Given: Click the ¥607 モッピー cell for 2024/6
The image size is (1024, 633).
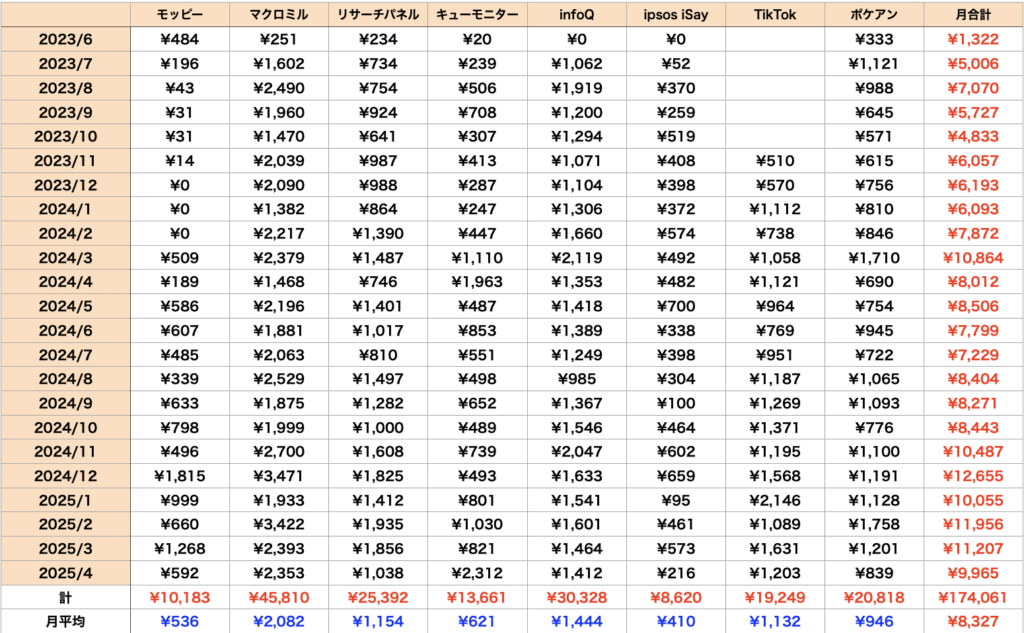Looking at the screenshot, I should 180,331.
